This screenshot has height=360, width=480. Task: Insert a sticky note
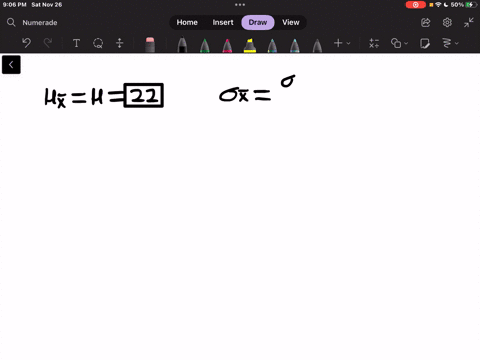tap(425, 43)
